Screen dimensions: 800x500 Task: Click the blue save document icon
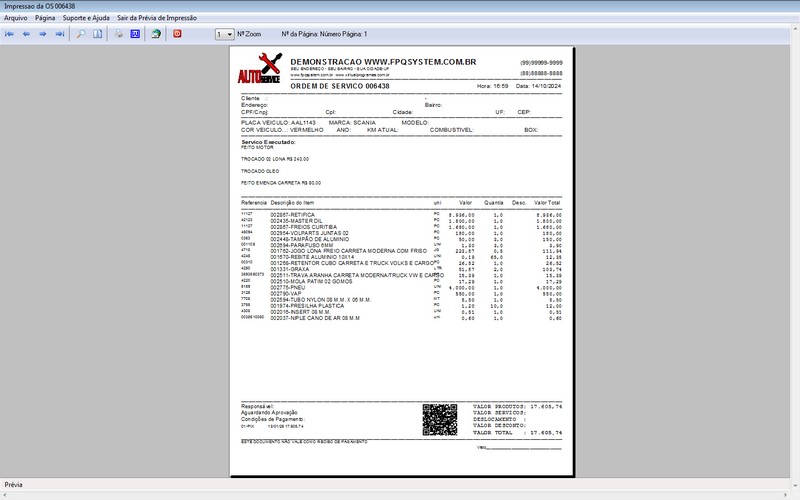pyautogui.click(x=135, y=34)
